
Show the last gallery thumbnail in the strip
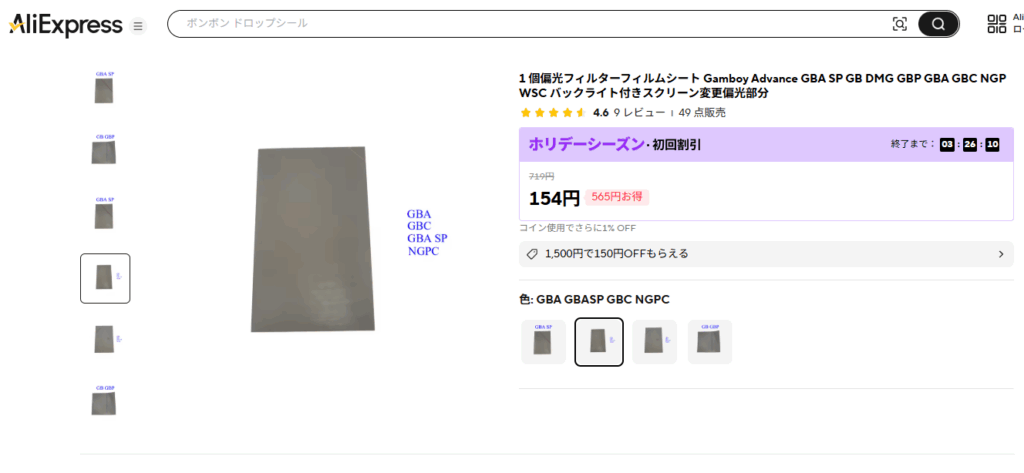[104, 400]
